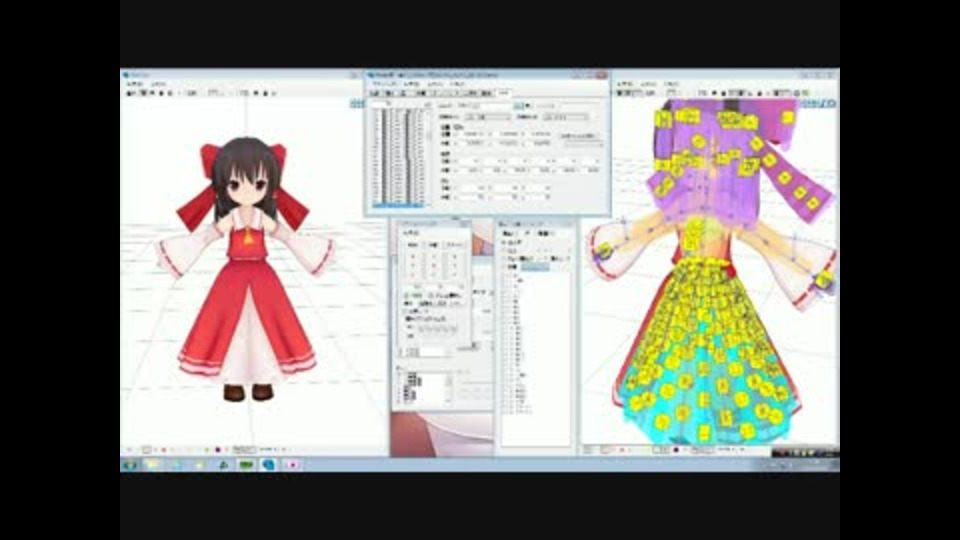Click the green icon on the taskbar
Viewport: 960px width, 540px height.
(246, 465)
